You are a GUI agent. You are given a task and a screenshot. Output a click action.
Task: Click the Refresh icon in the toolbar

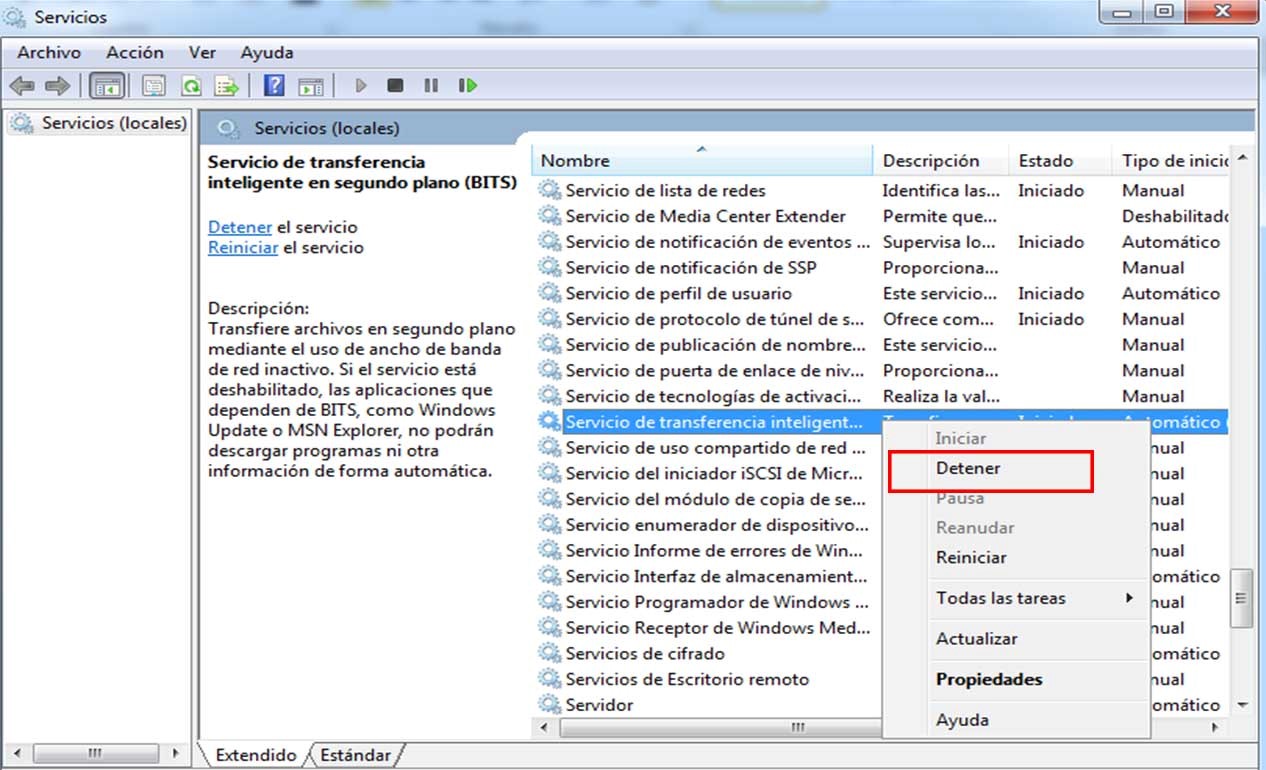coord(190,85)
